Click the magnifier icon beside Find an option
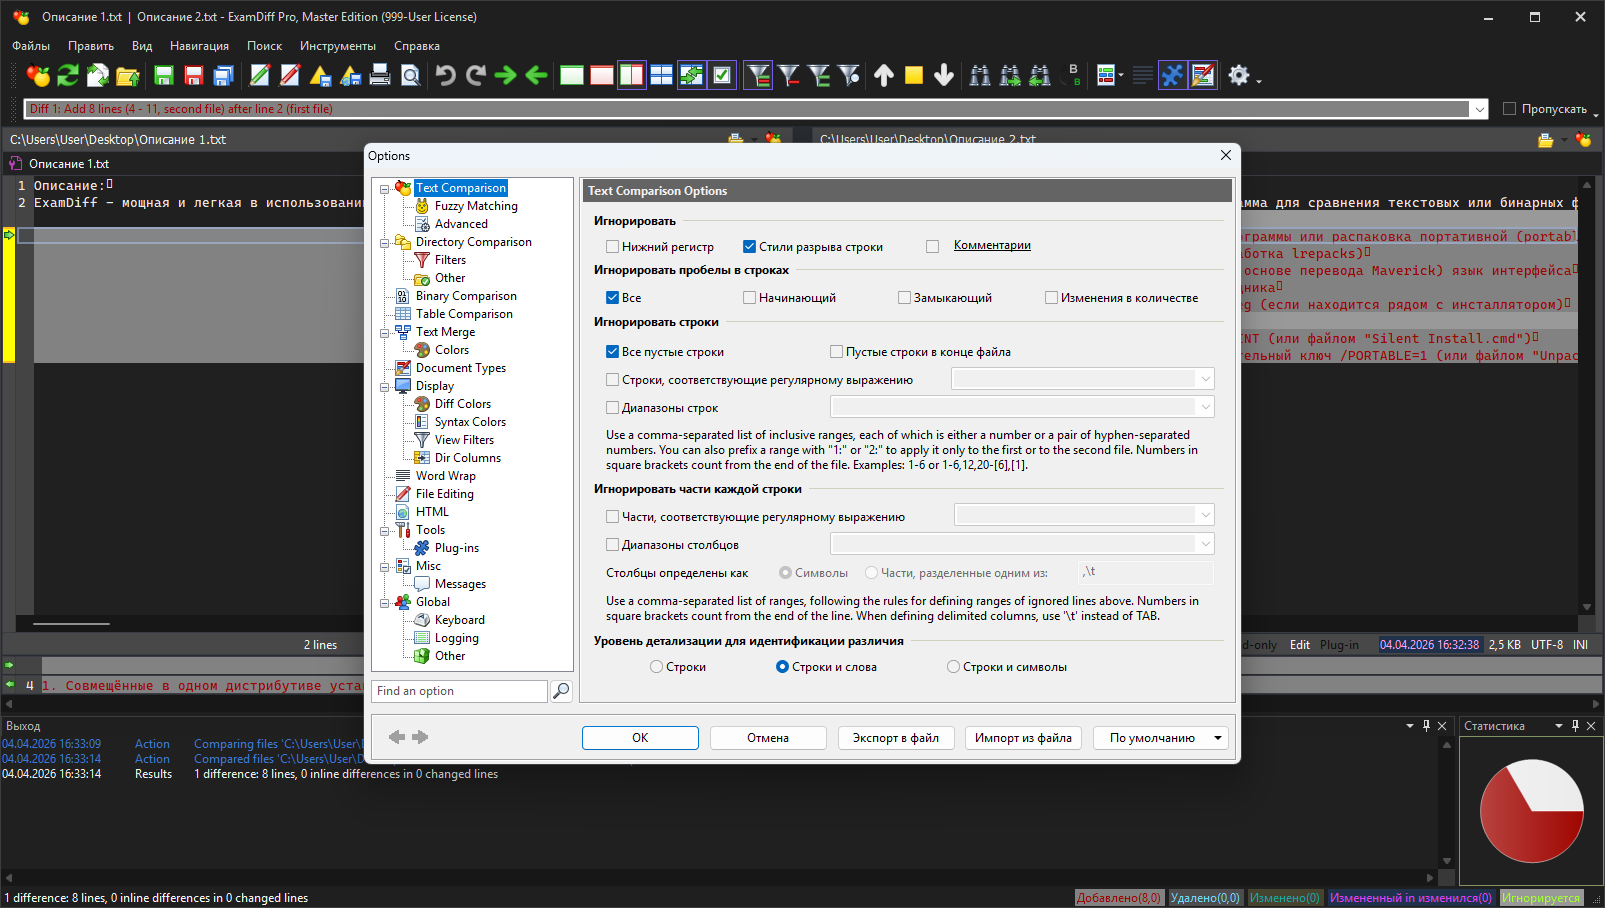 [x=561, y=691]
